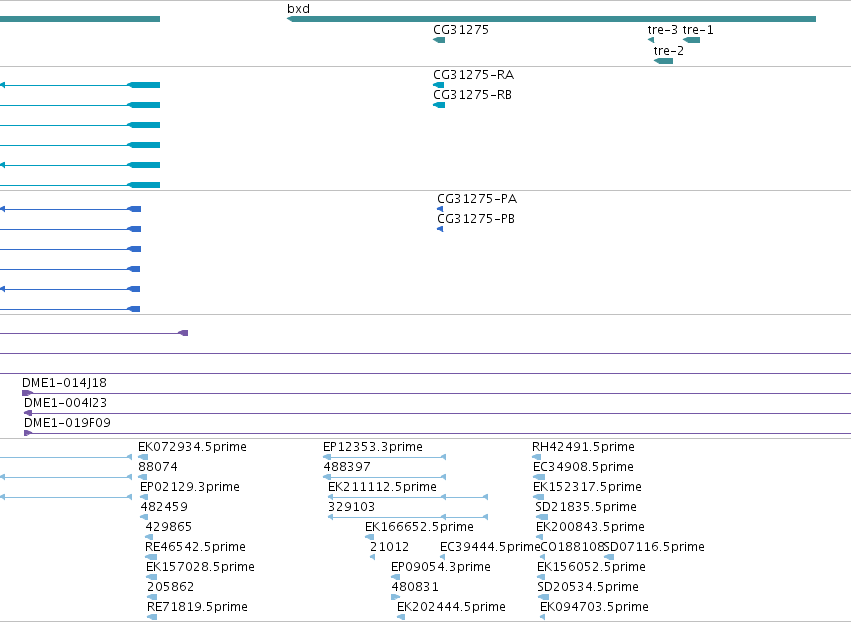Click the tre-2 gene glyph
The image size is (851, 622).
point(664,61)
